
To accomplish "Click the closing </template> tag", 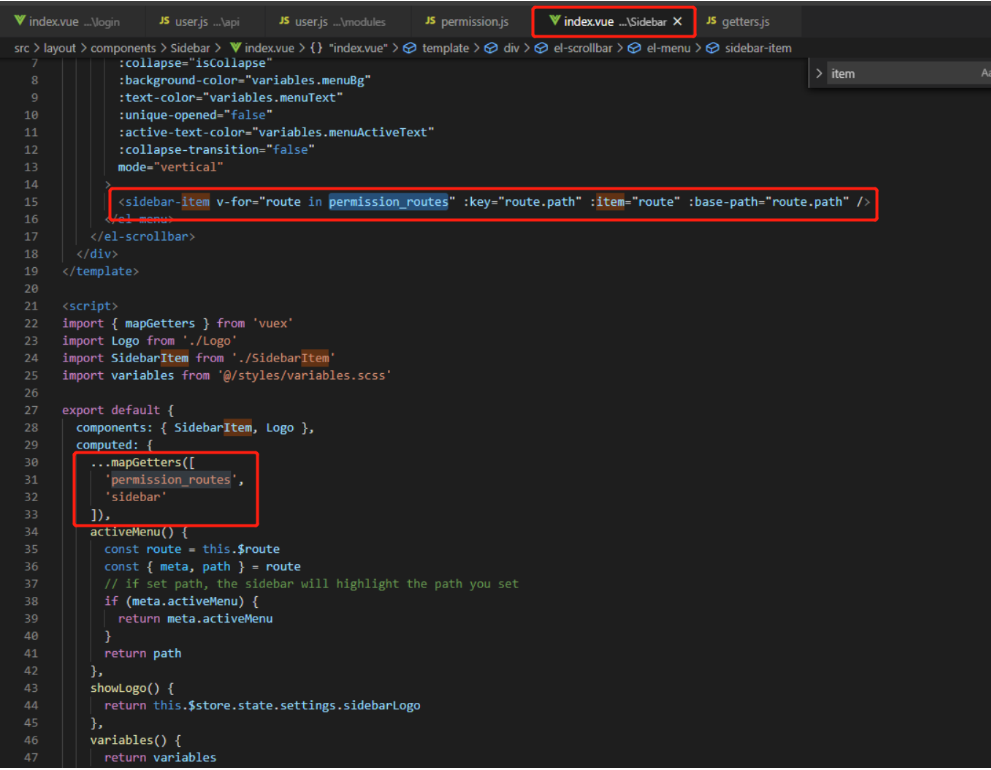I will pyautogui.click(x=100, y=271).
